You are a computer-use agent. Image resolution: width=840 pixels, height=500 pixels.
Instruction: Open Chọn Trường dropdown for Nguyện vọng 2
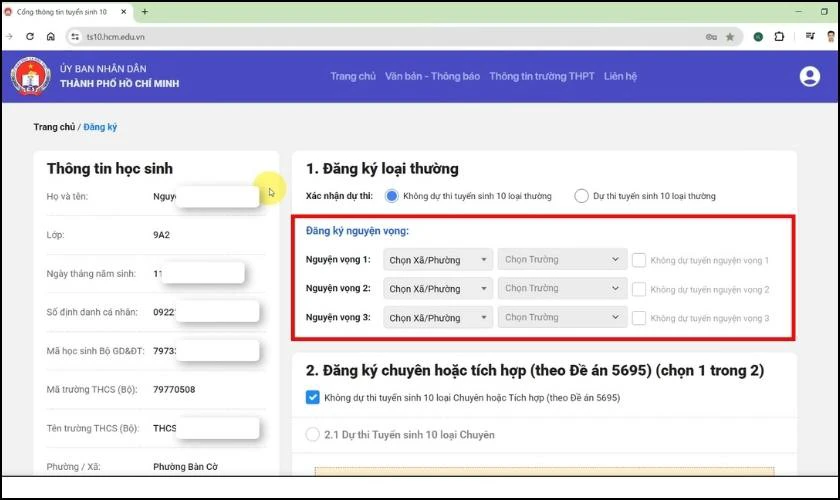(562, 288)
